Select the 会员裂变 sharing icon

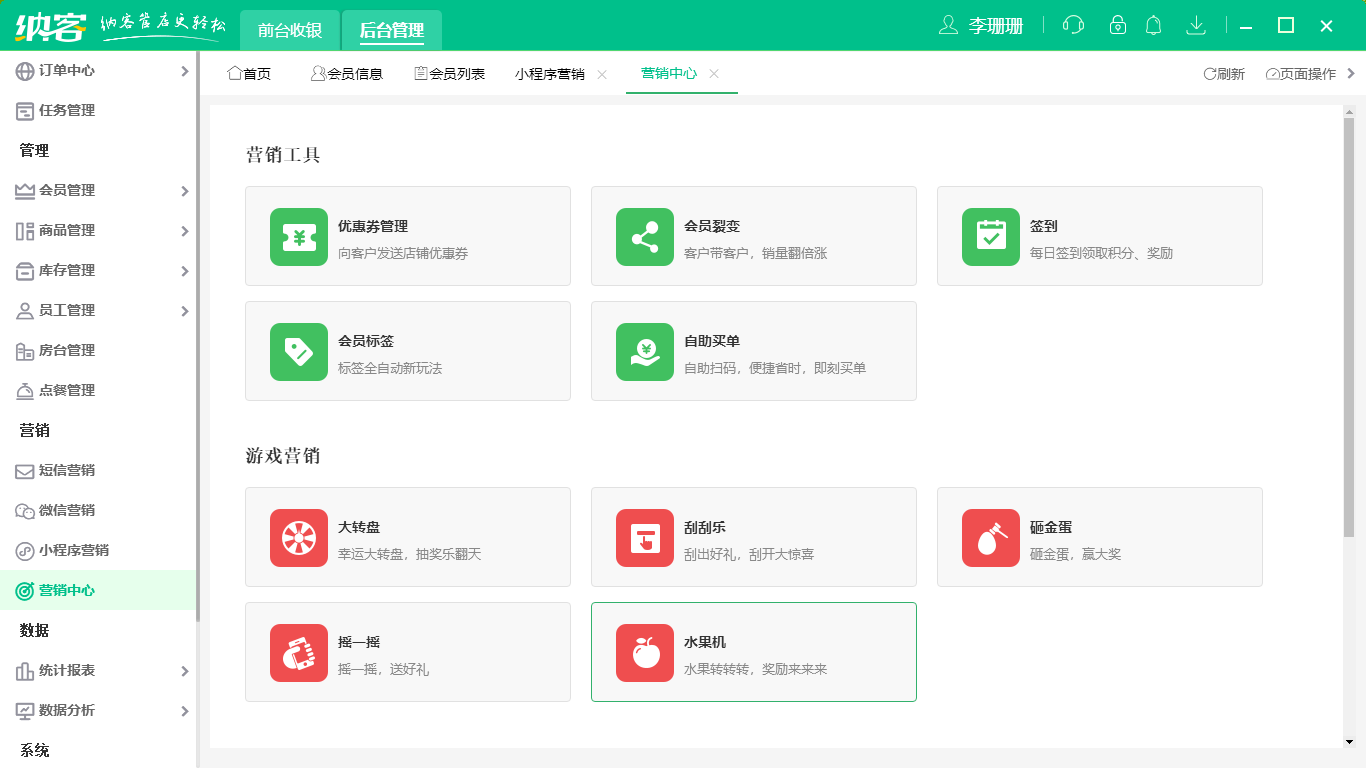pyautogui.click(x=644, y=236)
